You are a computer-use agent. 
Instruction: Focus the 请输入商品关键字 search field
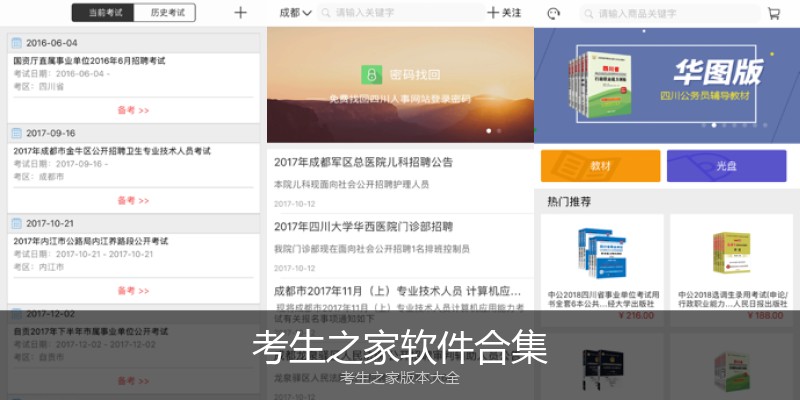pos(668,14)
